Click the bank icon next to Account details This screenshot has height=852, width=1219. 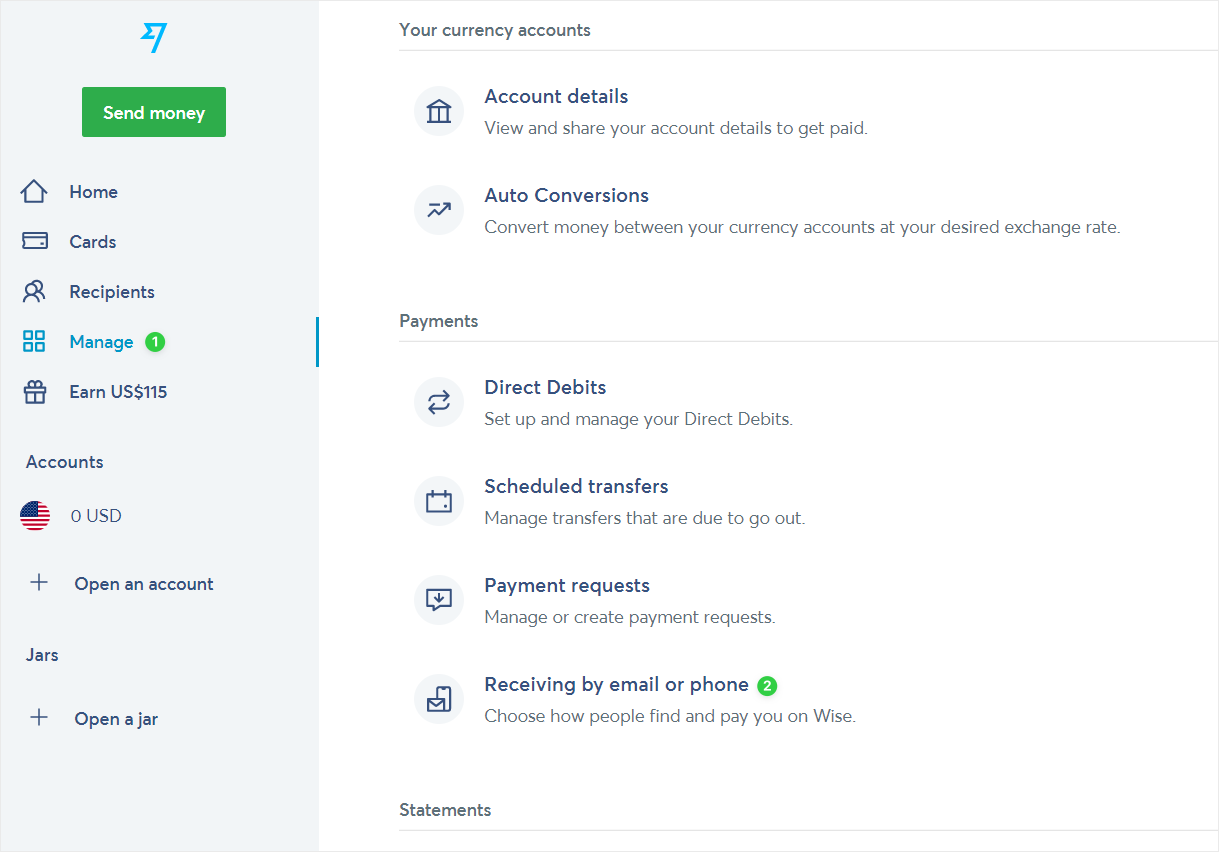(438, 110)
